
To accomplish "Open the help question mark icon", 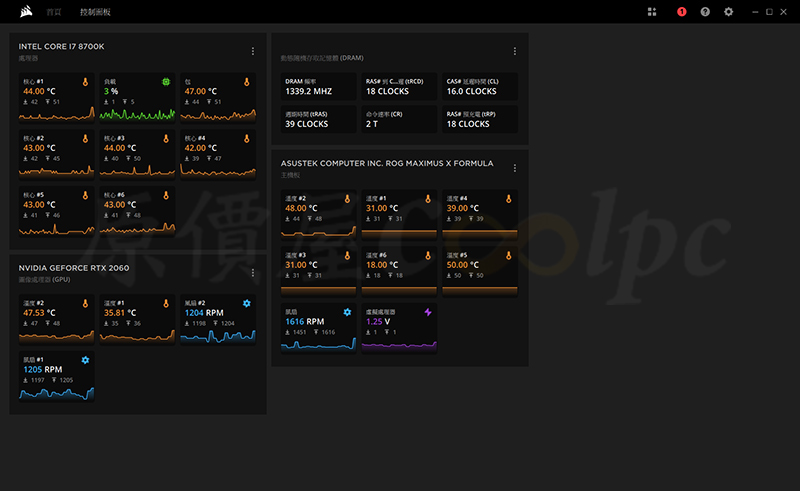I will [705, 12].
